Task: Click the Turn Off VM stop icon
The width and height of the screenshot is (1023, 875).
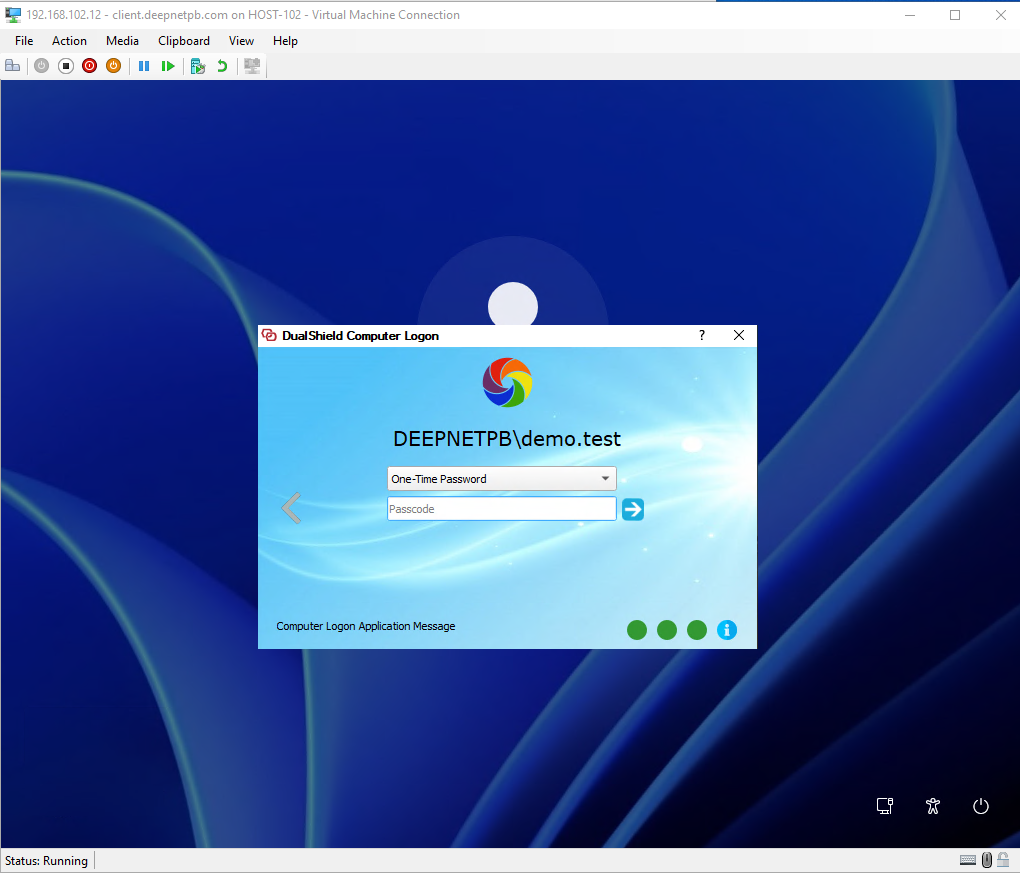Action: pos(66,66)
